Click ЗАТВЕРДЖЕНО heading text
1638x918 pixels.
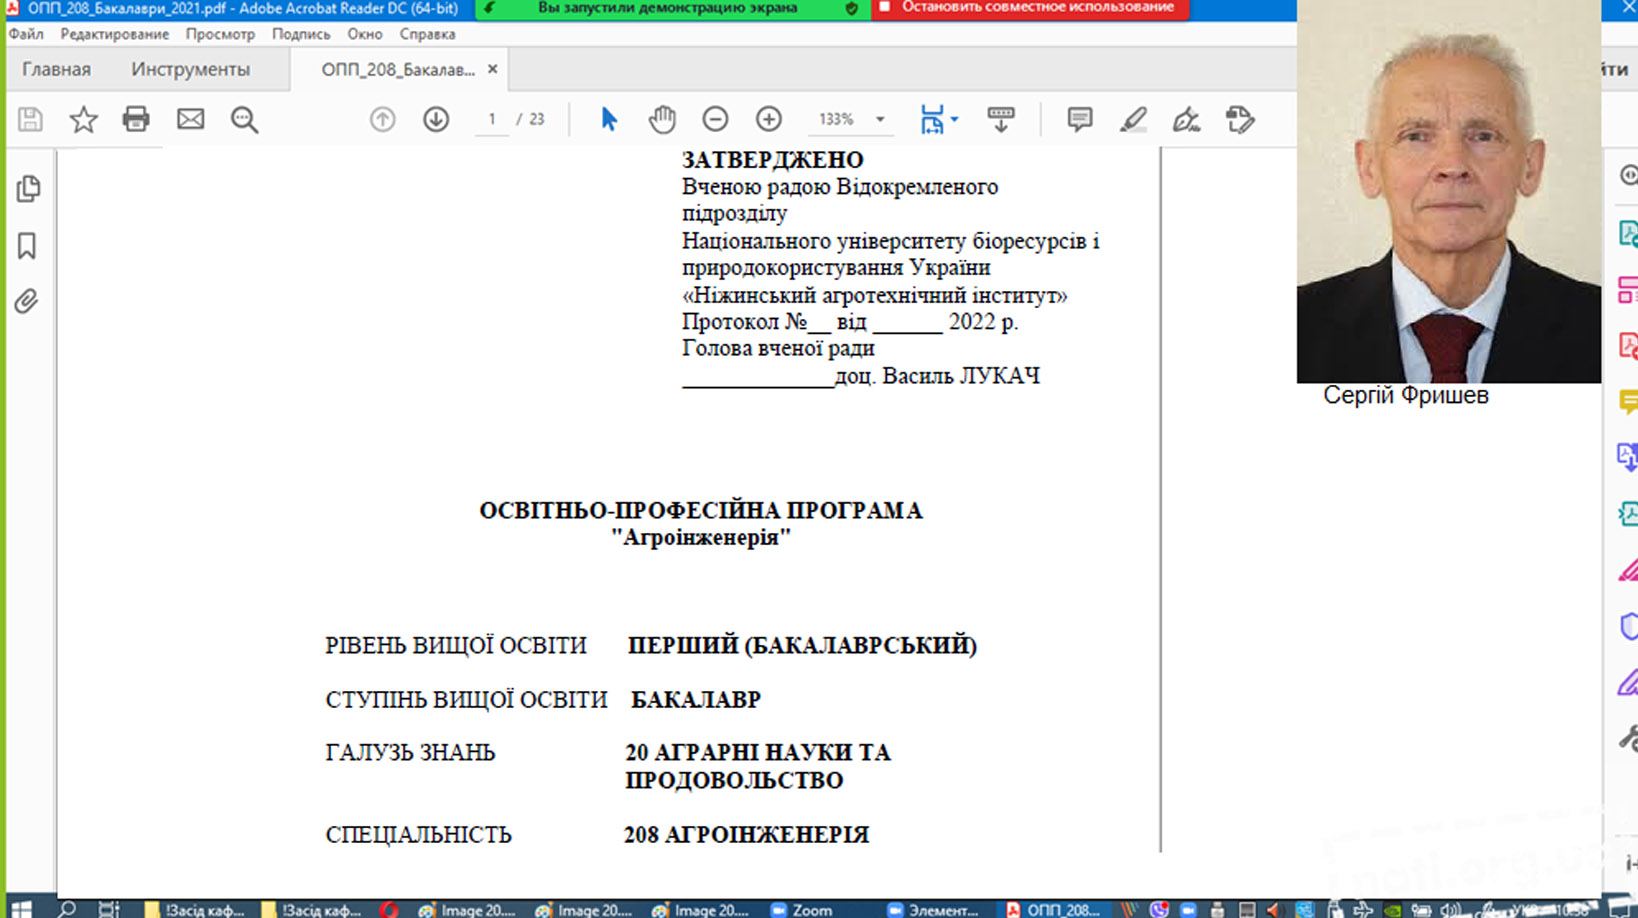click(772, 160)
